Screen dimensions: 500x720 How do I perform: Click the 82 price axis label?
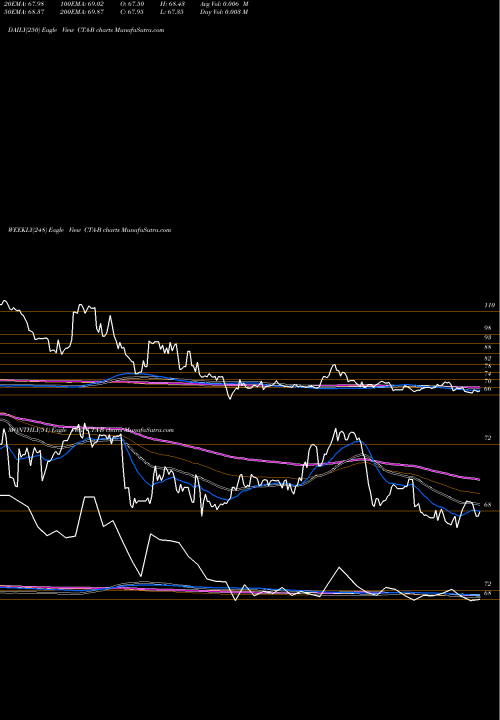click(x=488, y=358)
